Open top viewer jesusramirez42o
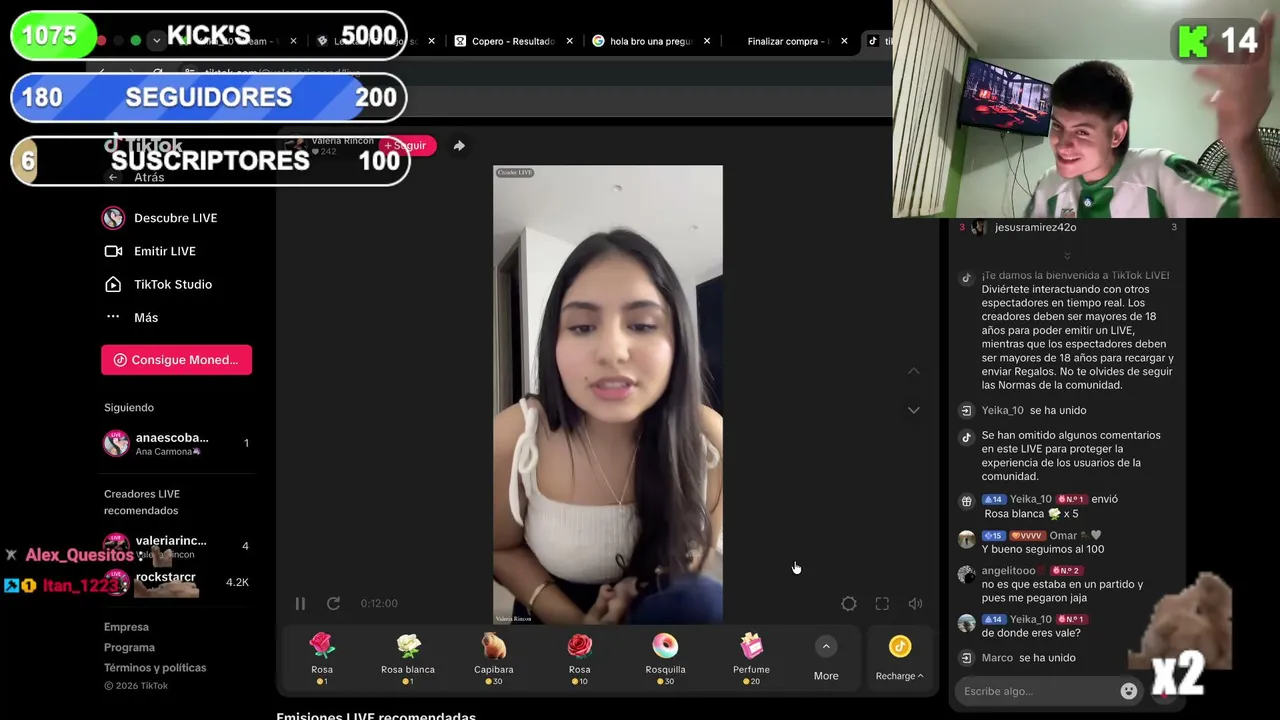The image size is (1280, 720). tap(1035, 227)
